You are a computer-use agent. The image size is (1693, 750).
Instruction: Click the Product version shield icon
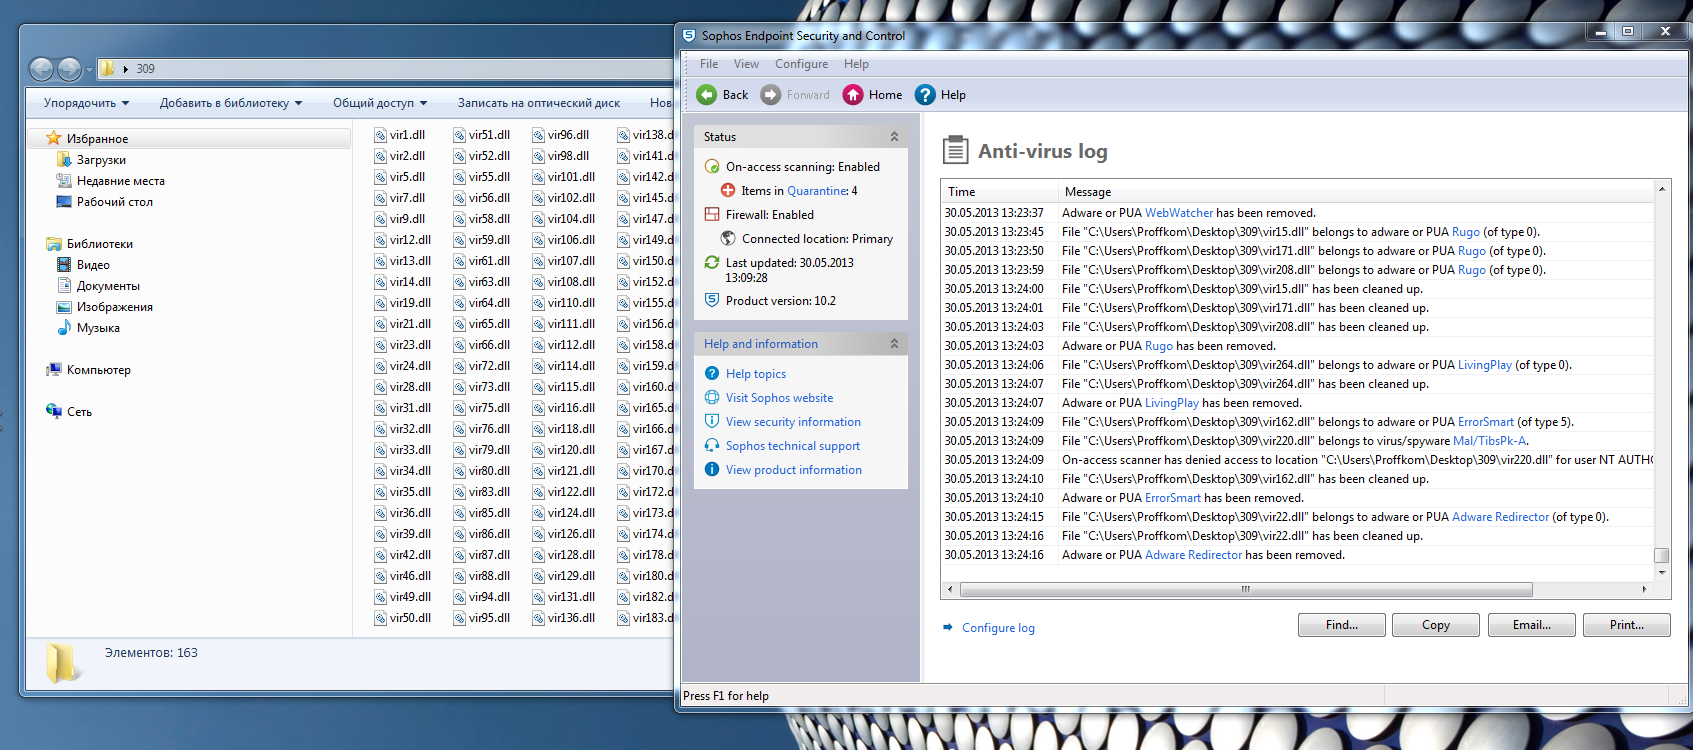712,300
